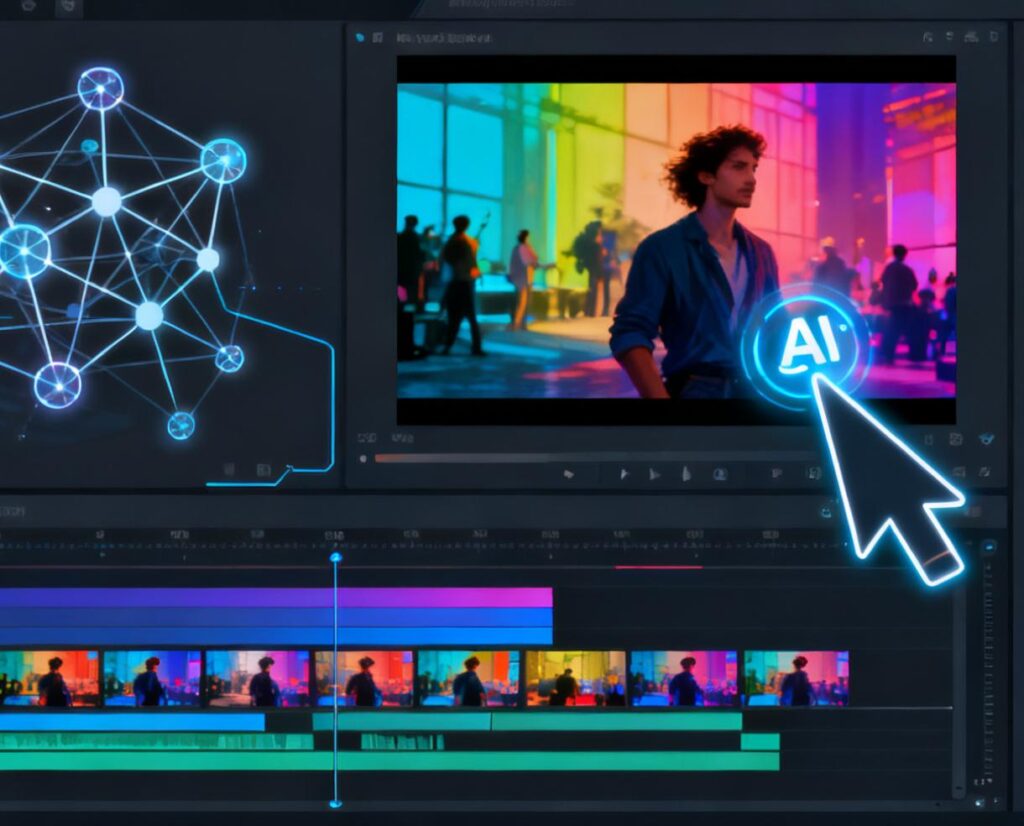The image size is (1024, 826).
Task: Click the step-forward control beside the play button
Action: 655,474
